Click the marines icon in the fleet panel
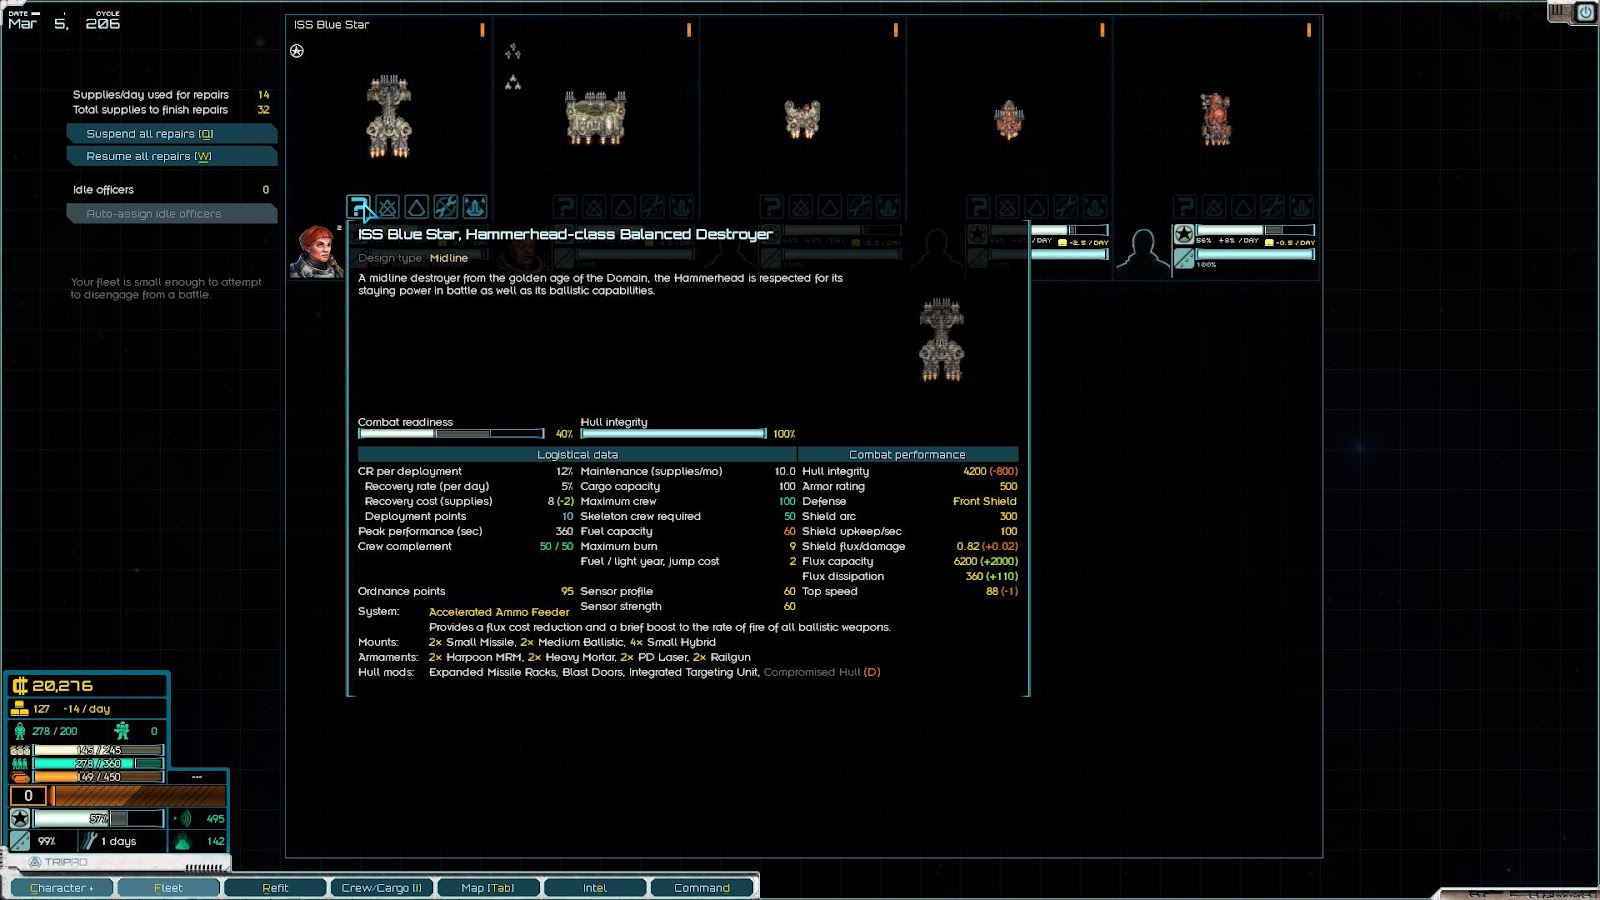The width and height of the screenshot is (1600, 900). tap(122, 731)
